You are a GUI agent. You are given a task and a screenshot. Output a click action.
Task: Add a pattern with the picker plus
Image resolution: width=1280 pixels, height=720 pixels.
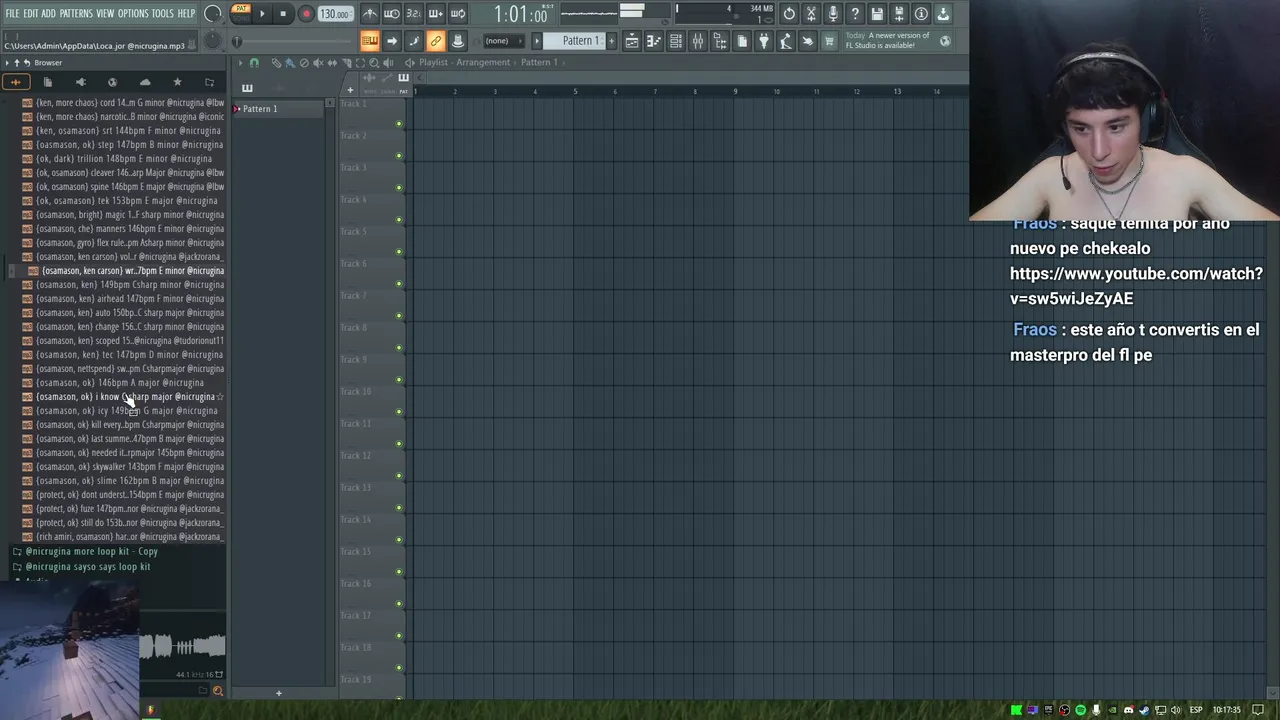pos(279,693)
